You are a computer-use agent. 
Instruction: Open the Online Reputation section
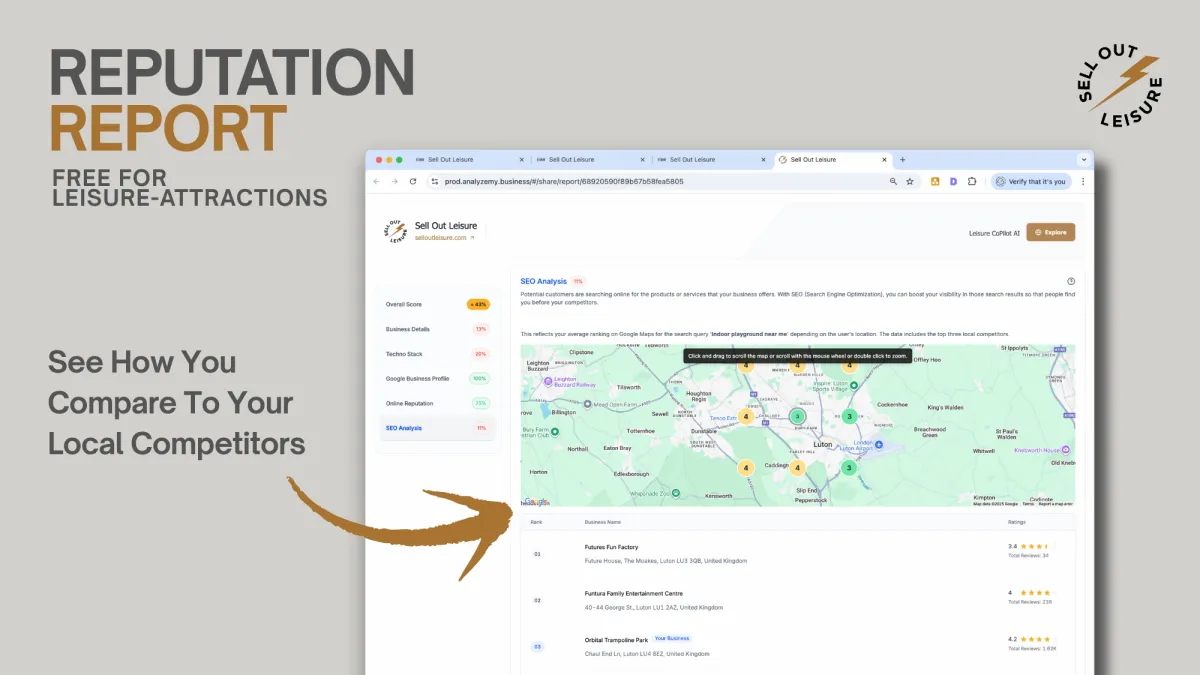(438, 403)
